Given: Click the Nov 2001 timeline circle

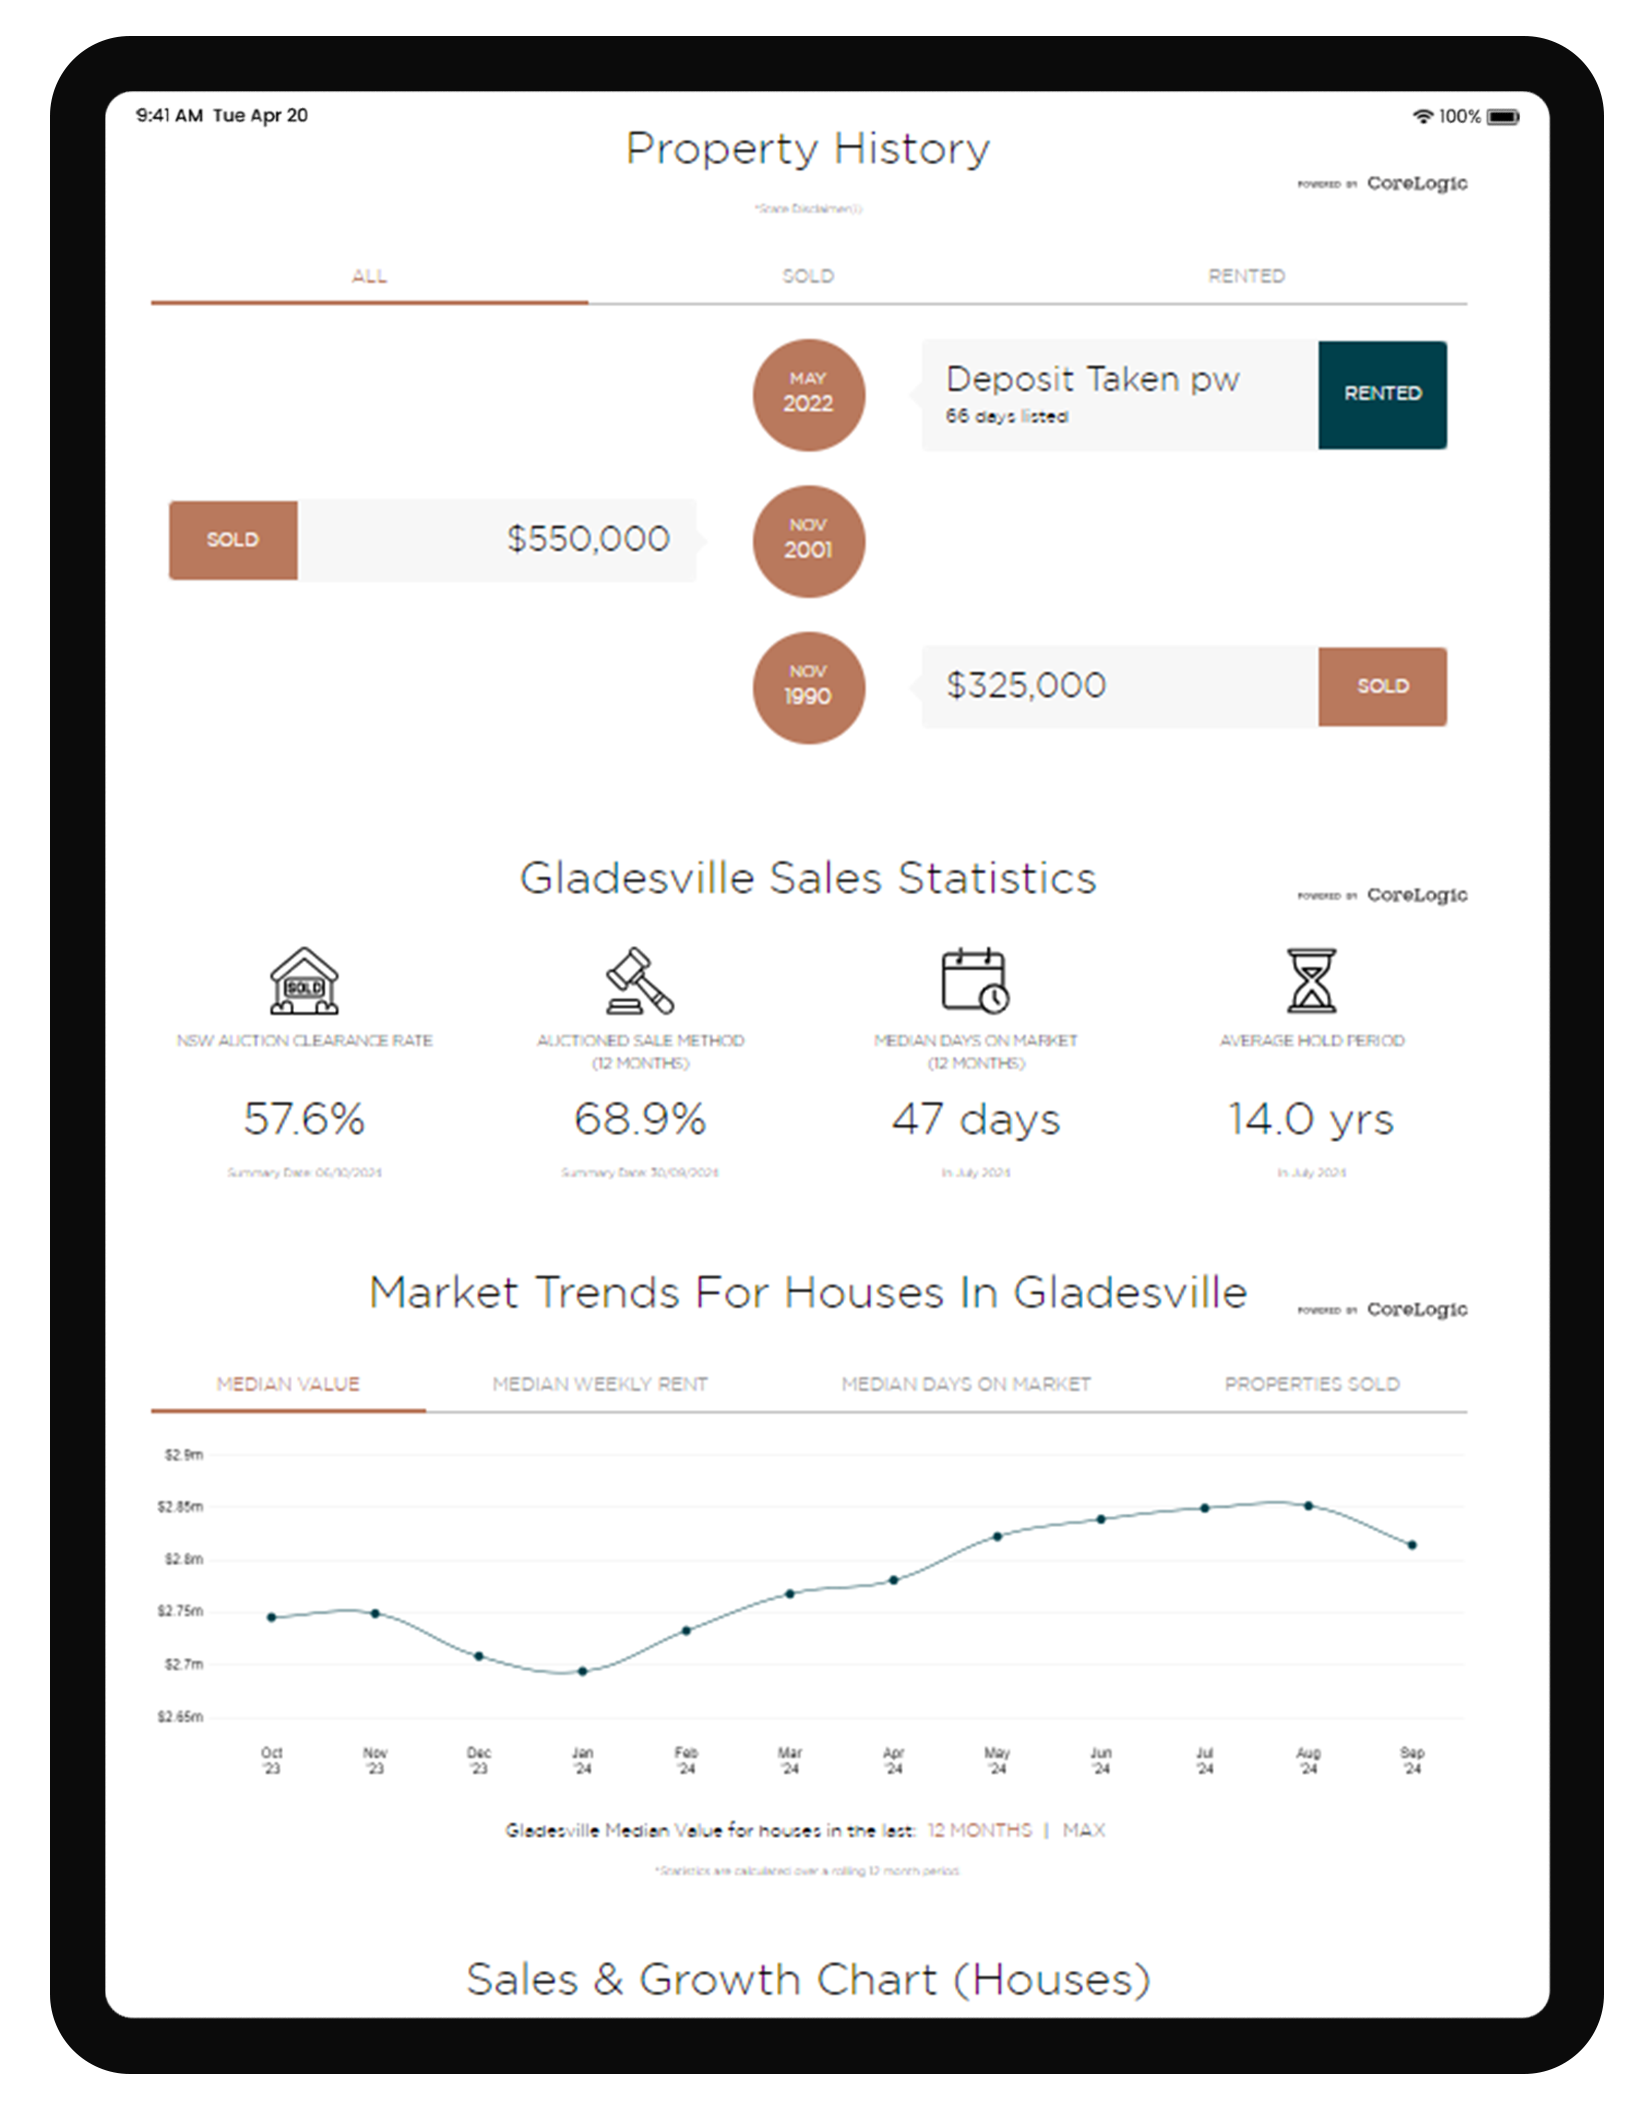Looking at the screenshot, I should tap(808, 541).
